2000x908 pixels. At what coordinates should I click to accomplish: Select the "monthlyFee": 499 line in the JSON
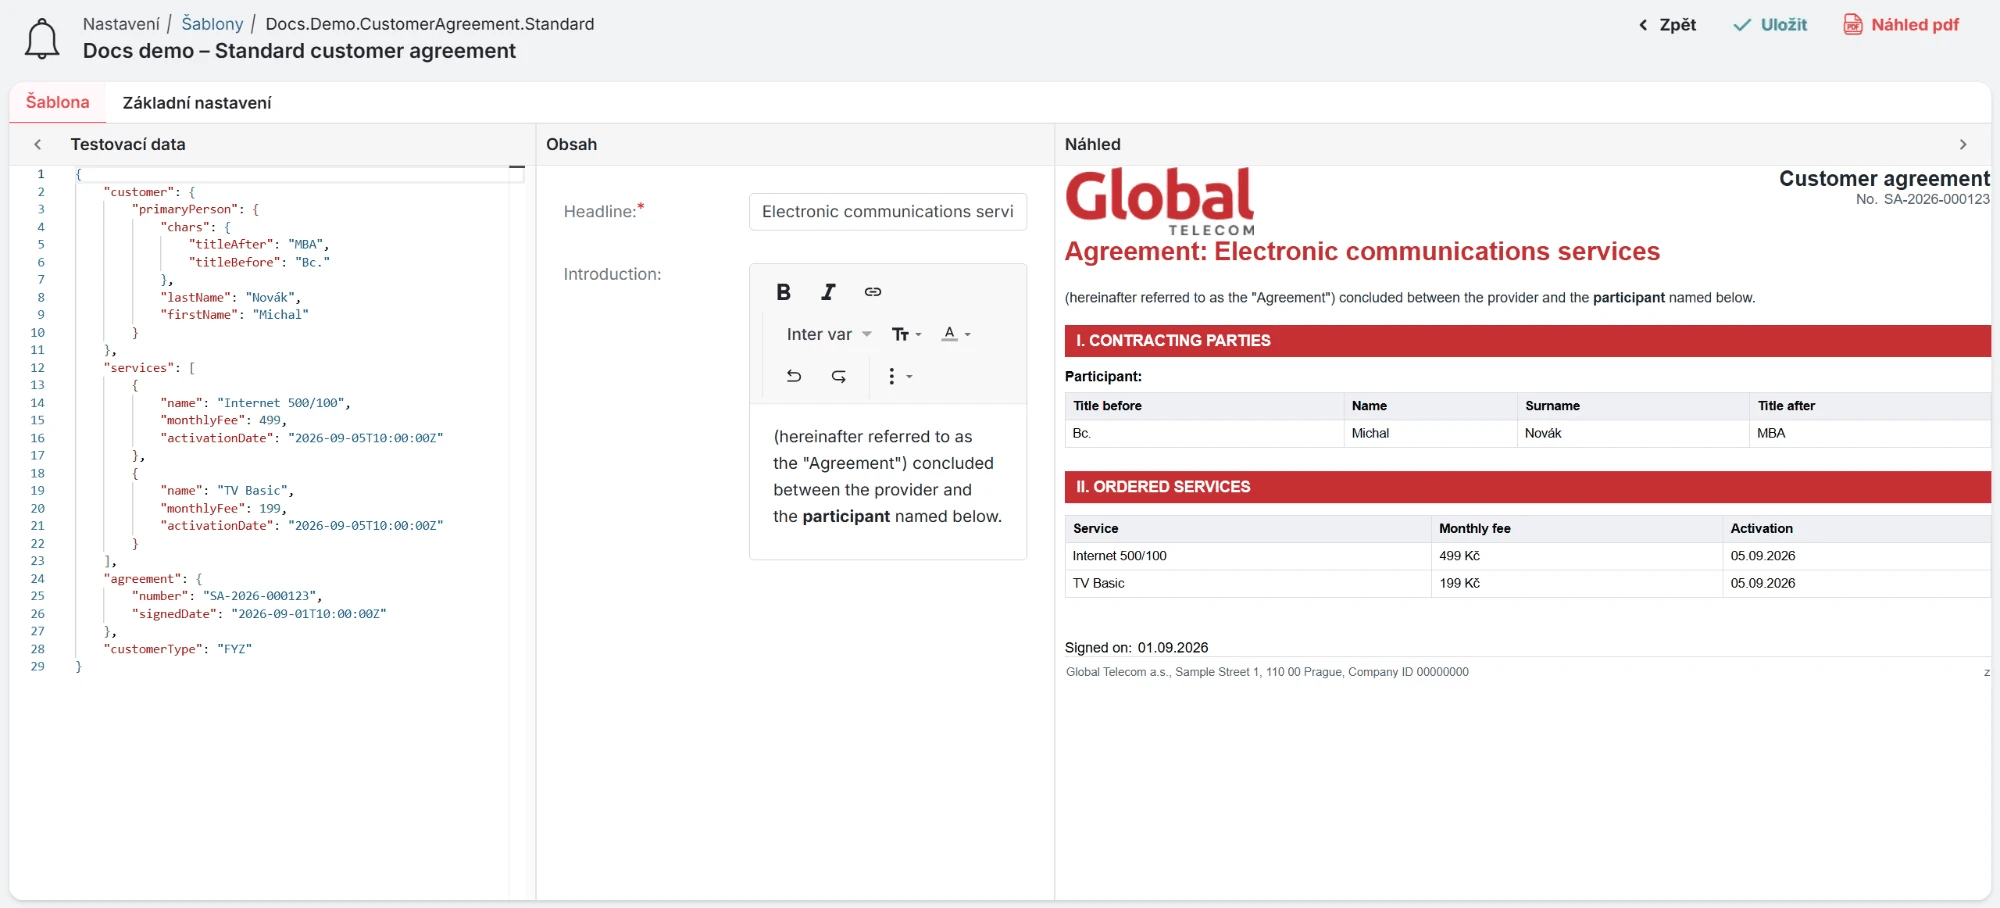coord(223,420)
